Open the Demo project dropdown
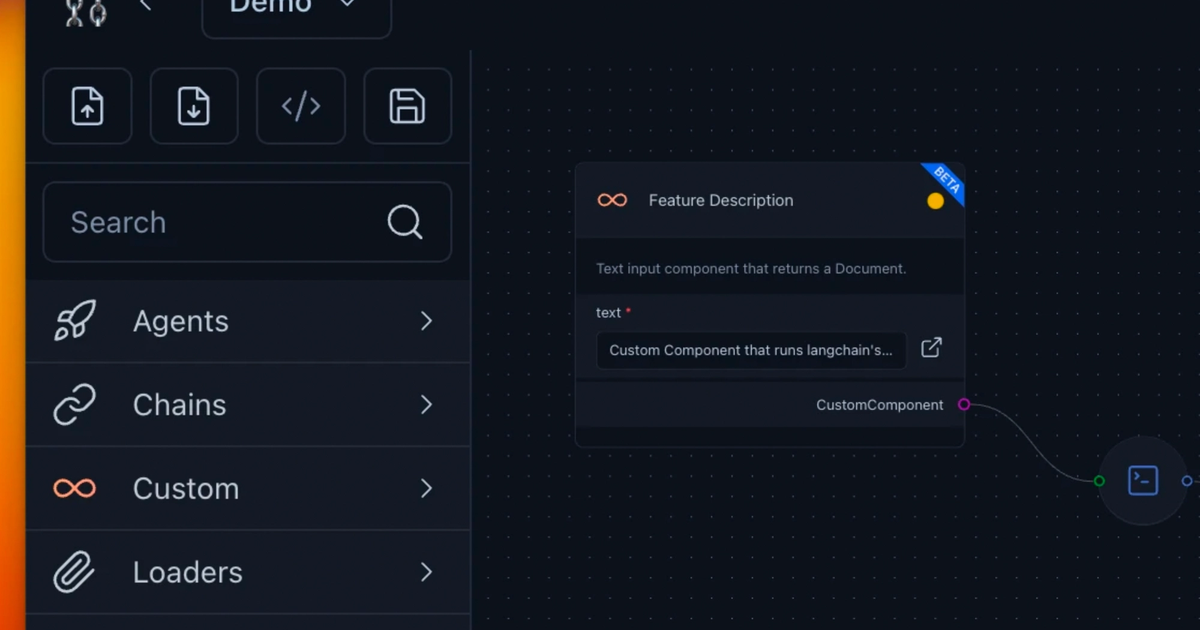1200x630 pixels. [297, 11]
